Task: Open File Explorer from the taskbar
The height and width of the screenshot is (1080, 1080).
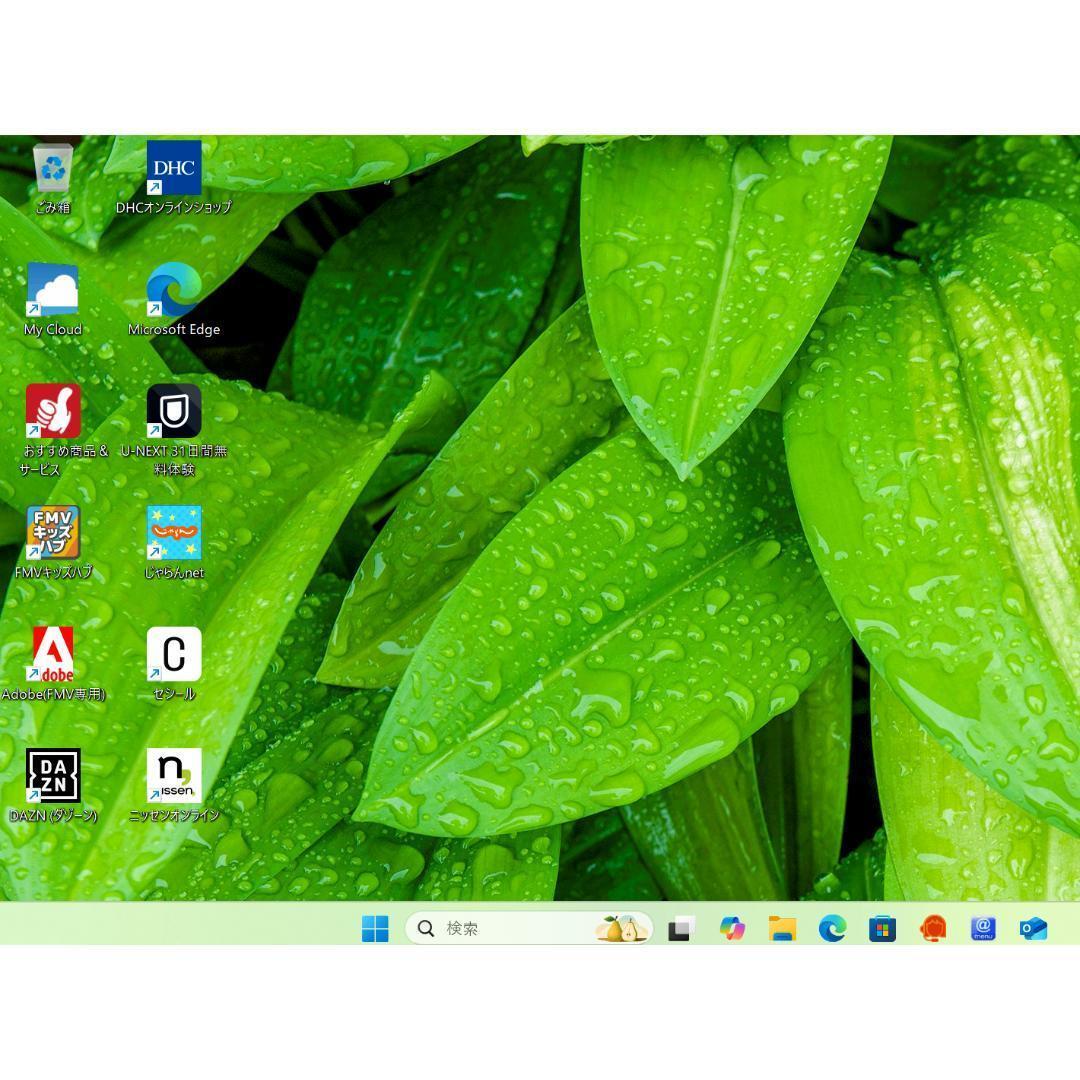Action: pos(782,929)
